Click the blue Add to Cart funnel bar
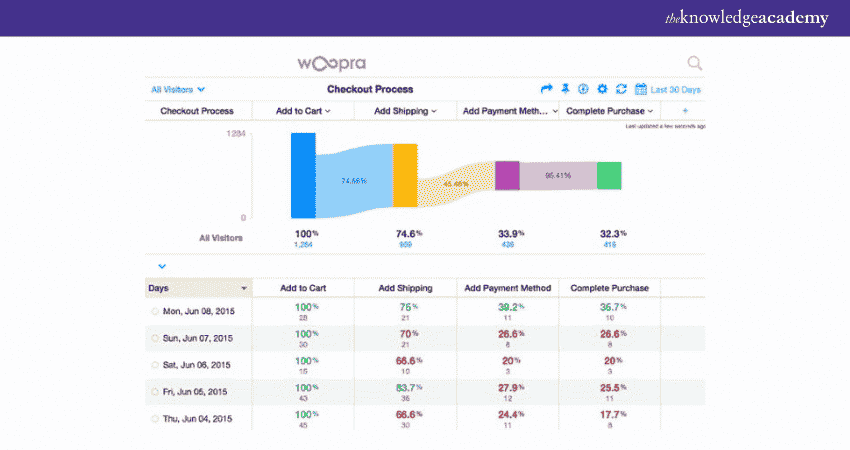 pos(303,175)
